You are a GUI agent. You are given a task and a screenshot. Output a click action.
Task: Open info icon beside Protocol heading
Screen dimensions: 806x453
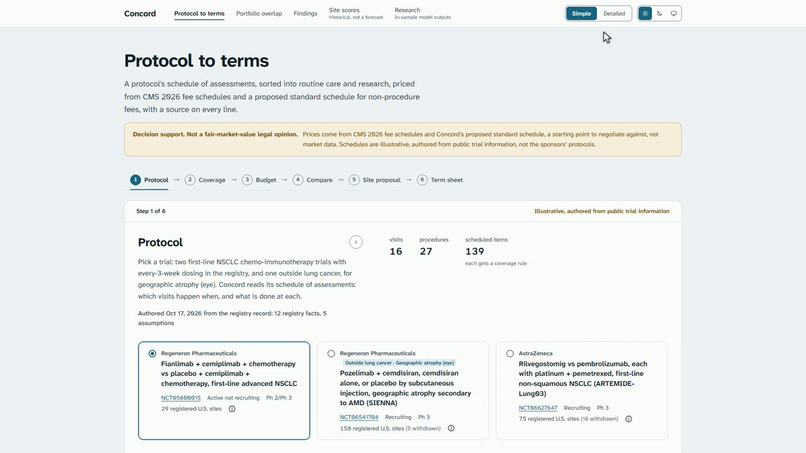click(356, 242)
